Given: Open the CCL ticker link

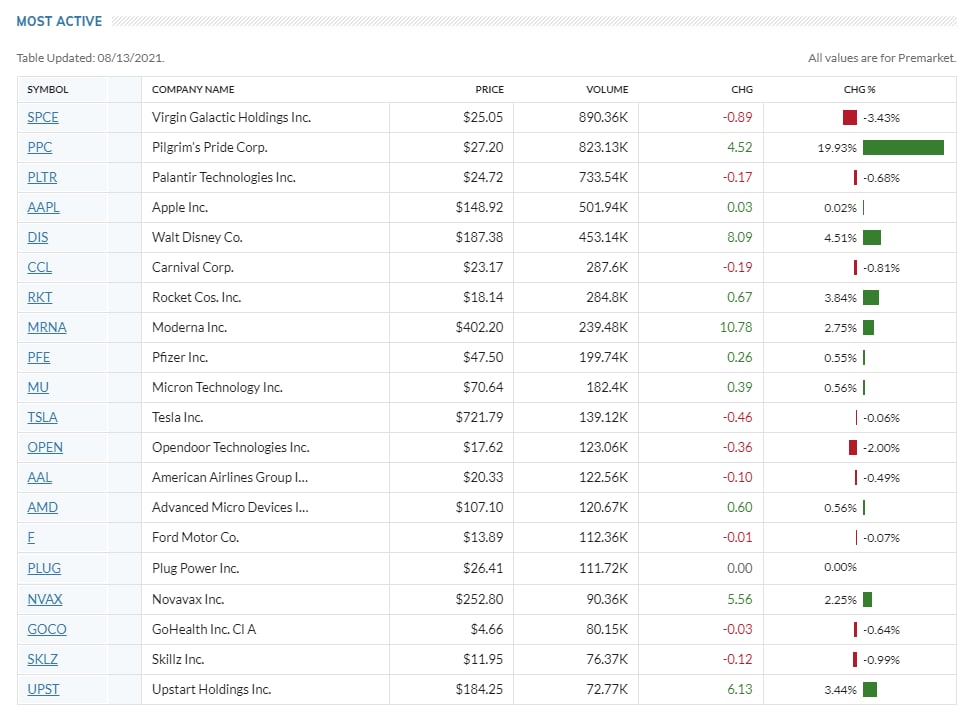Looking at the screenshot, I should (40, 267).
